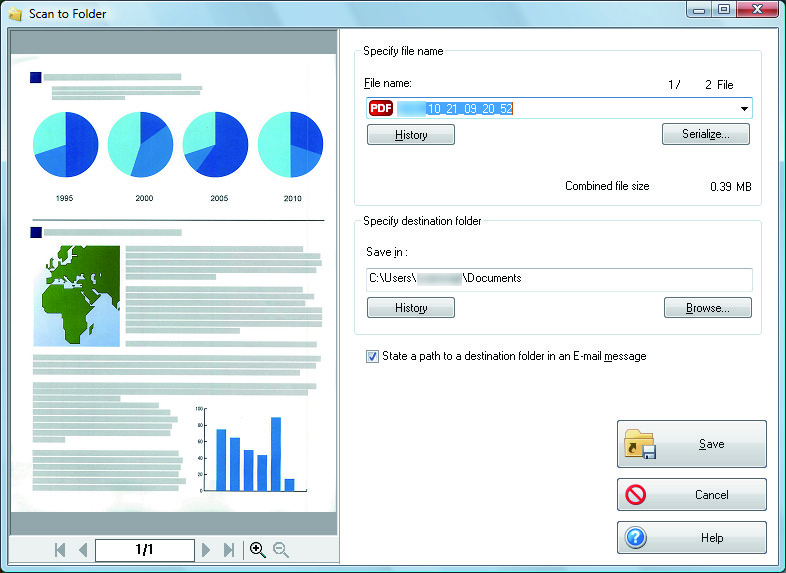Click the Scan to Folder title icon
The image size is (786, 573).
15,14
